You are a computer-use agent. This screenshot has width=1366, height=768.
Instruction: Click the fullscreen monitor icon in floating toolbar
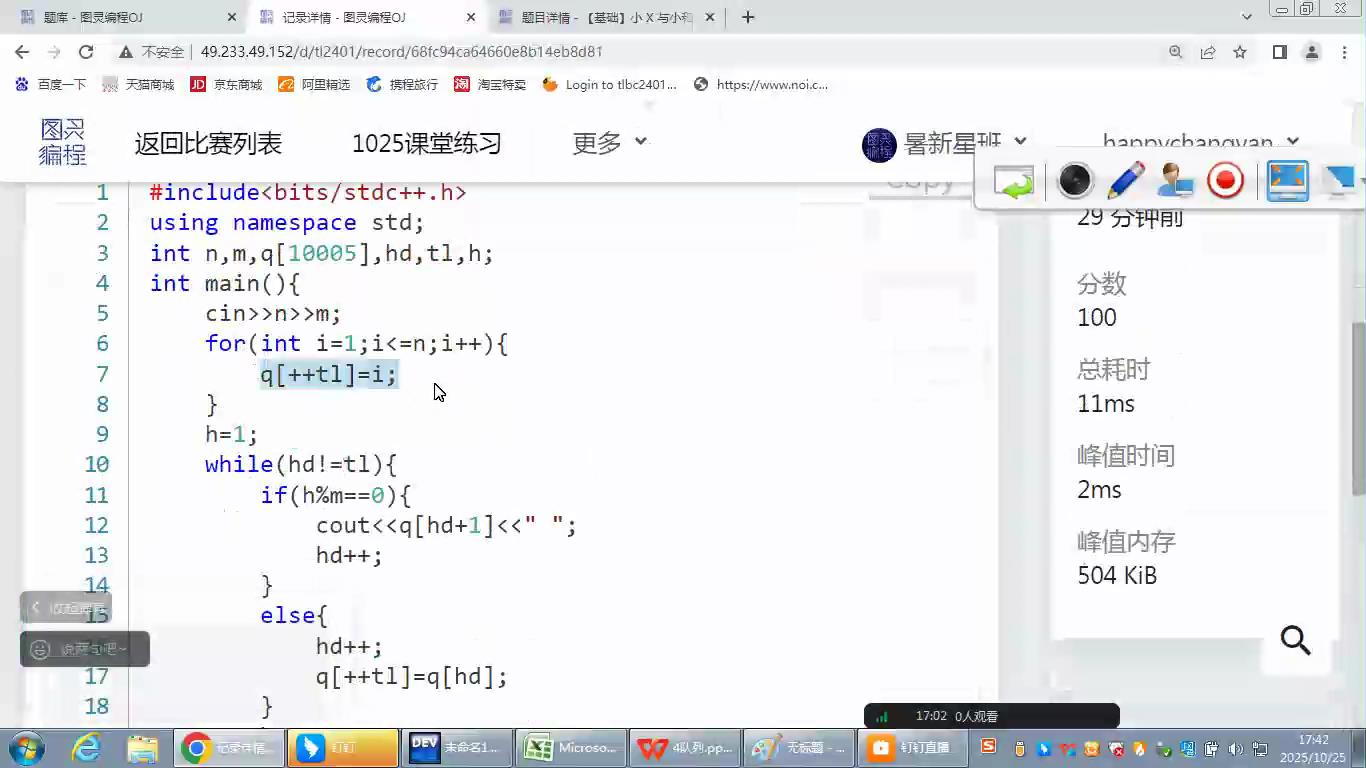point(1287,181)
